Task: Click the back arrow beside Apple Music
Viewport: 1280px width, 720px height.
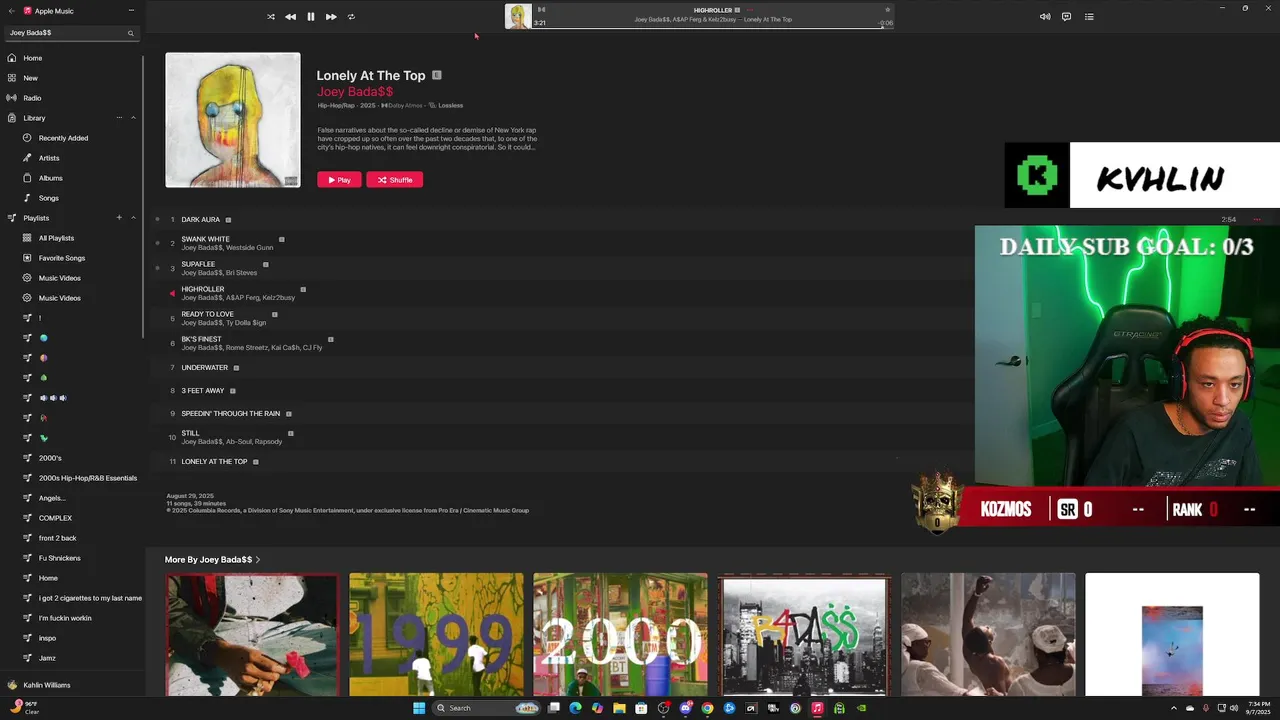Action: point(11,11)
